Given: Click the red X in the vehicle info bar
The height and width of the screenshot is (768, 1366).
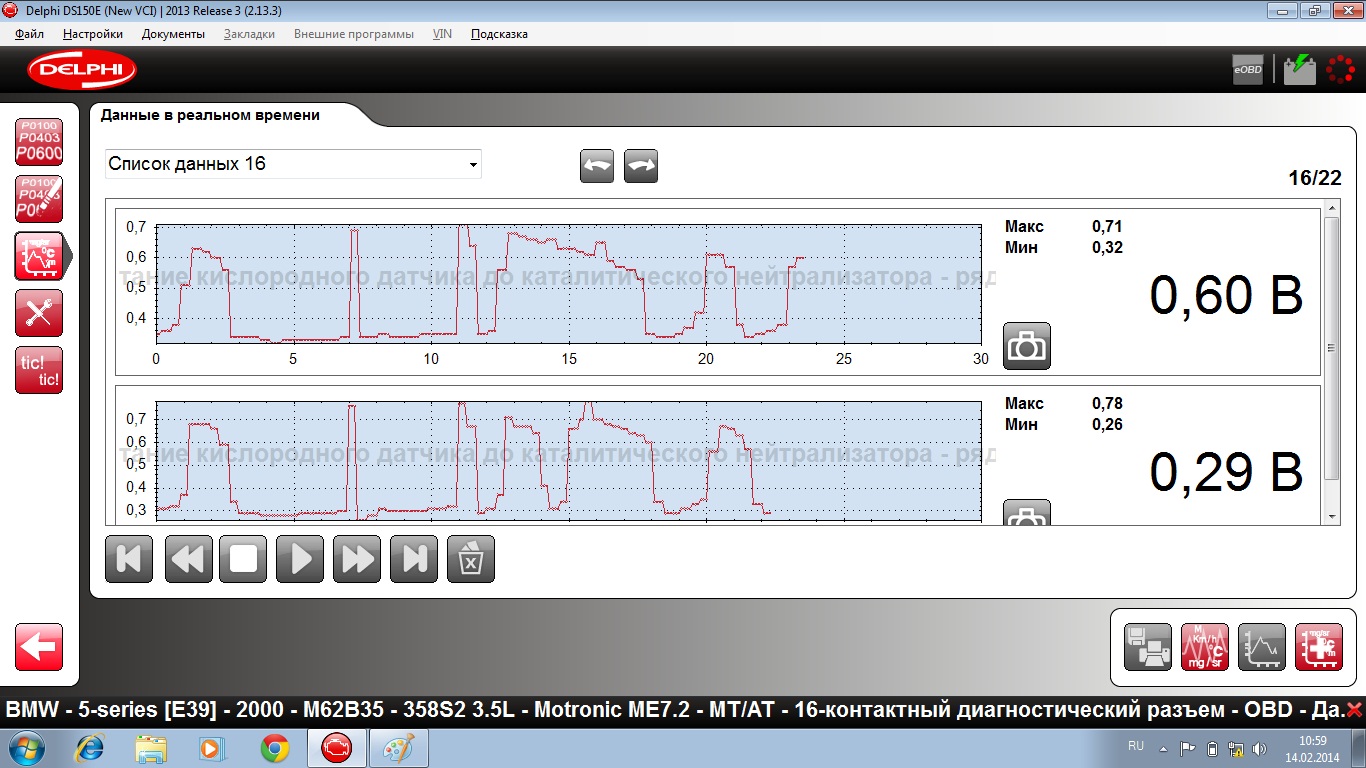Looking at the screenshot, I should 1354,710.
